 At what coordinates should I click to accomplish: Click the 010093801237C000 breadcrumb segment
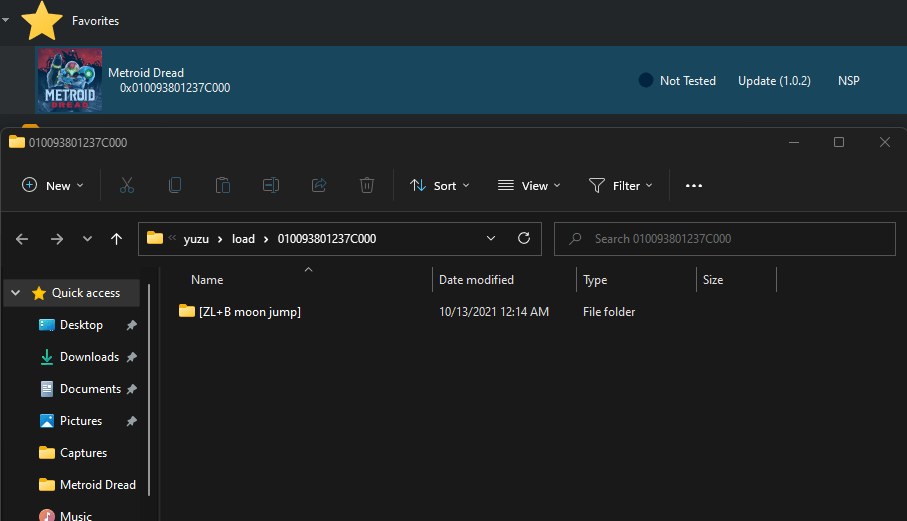(x=327, y=239)
